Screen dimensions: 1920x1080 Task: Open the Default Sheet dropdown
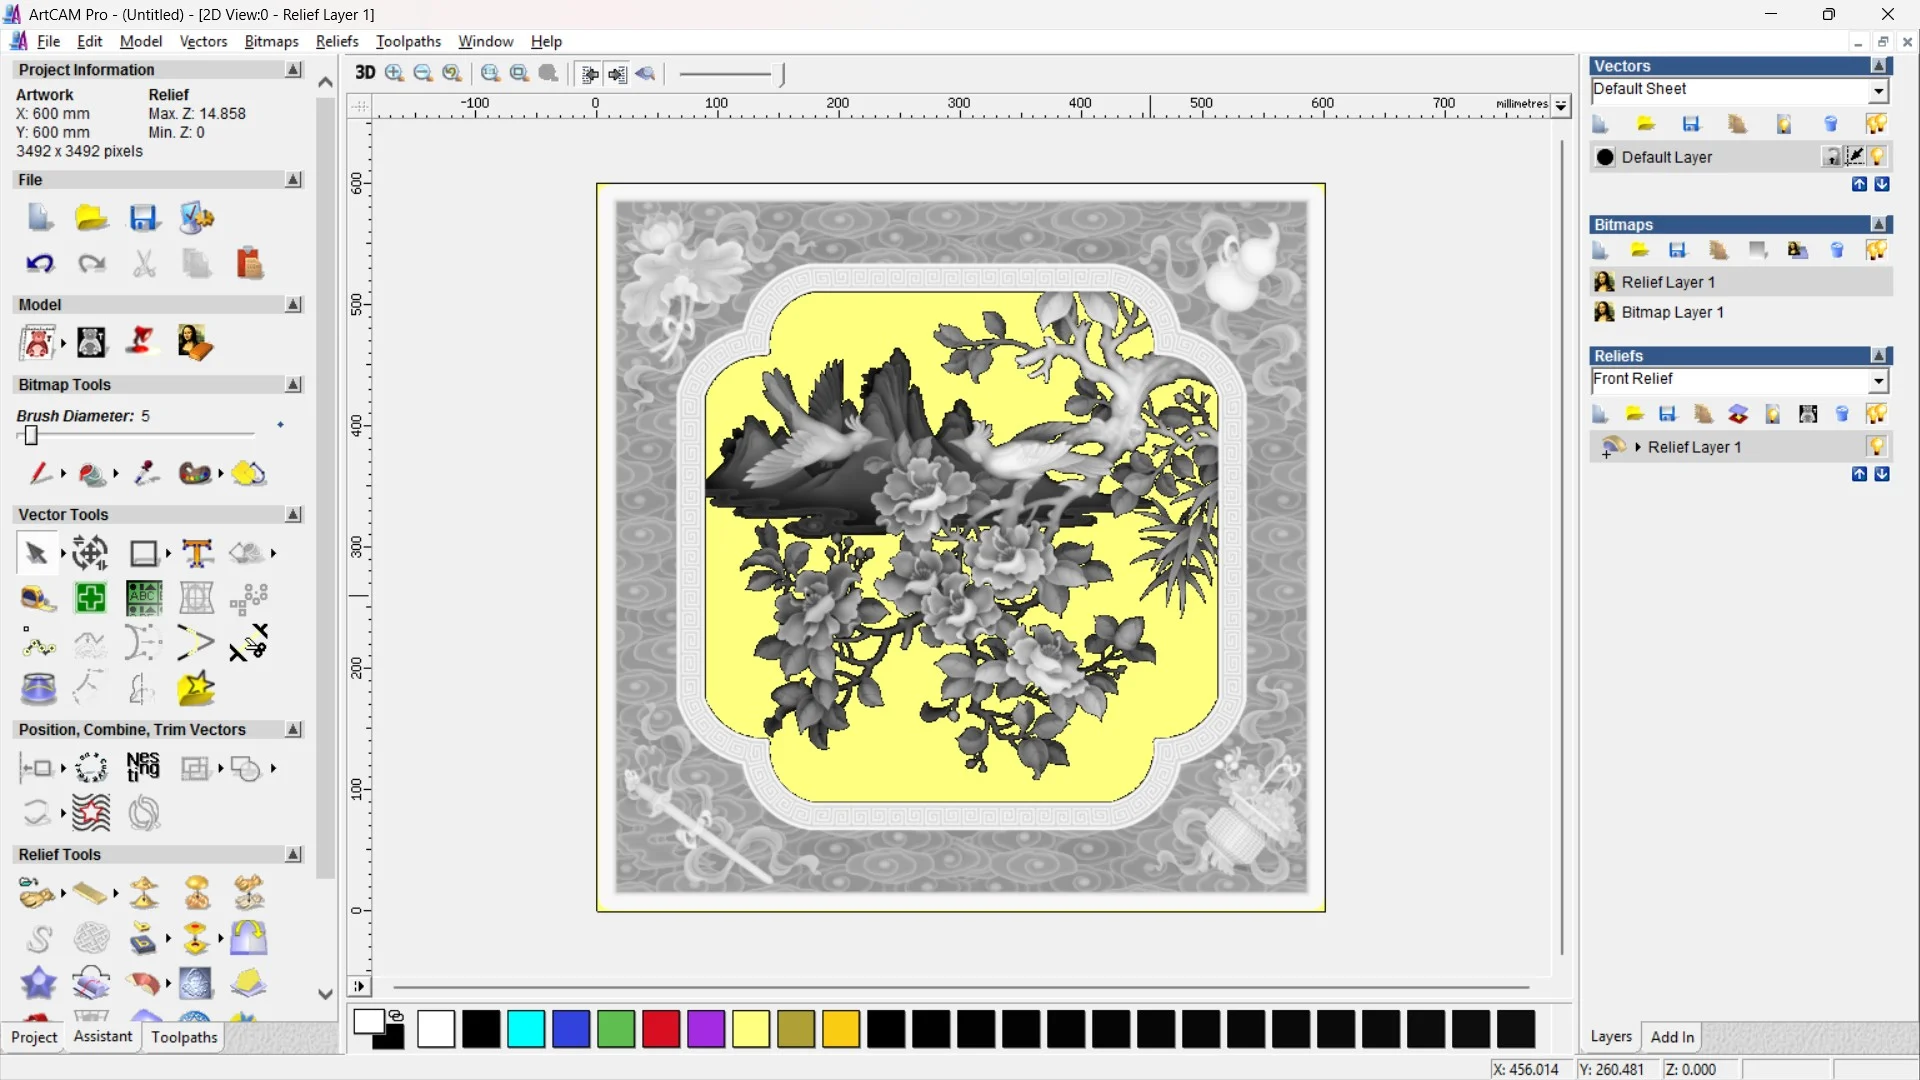pos(1878,91)
